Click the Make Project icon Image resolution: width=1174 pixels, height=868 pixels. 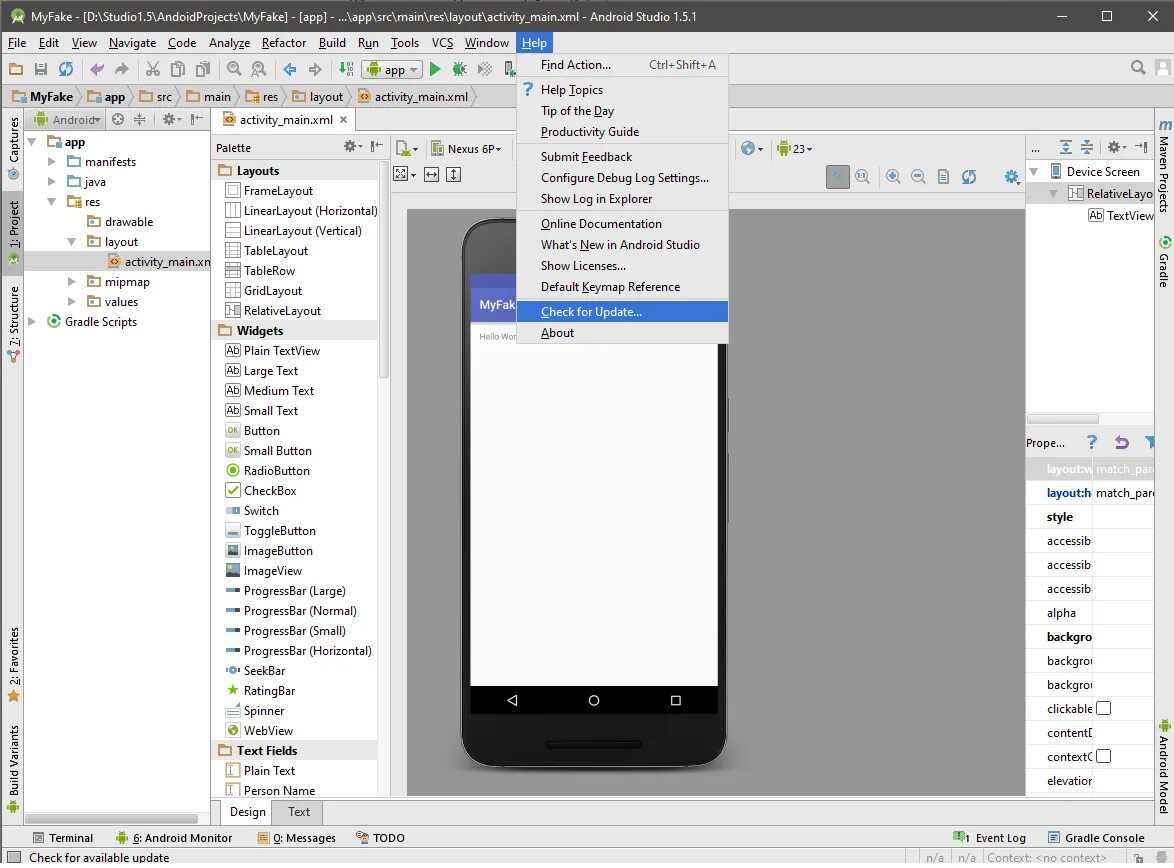(x=346, y=70)
